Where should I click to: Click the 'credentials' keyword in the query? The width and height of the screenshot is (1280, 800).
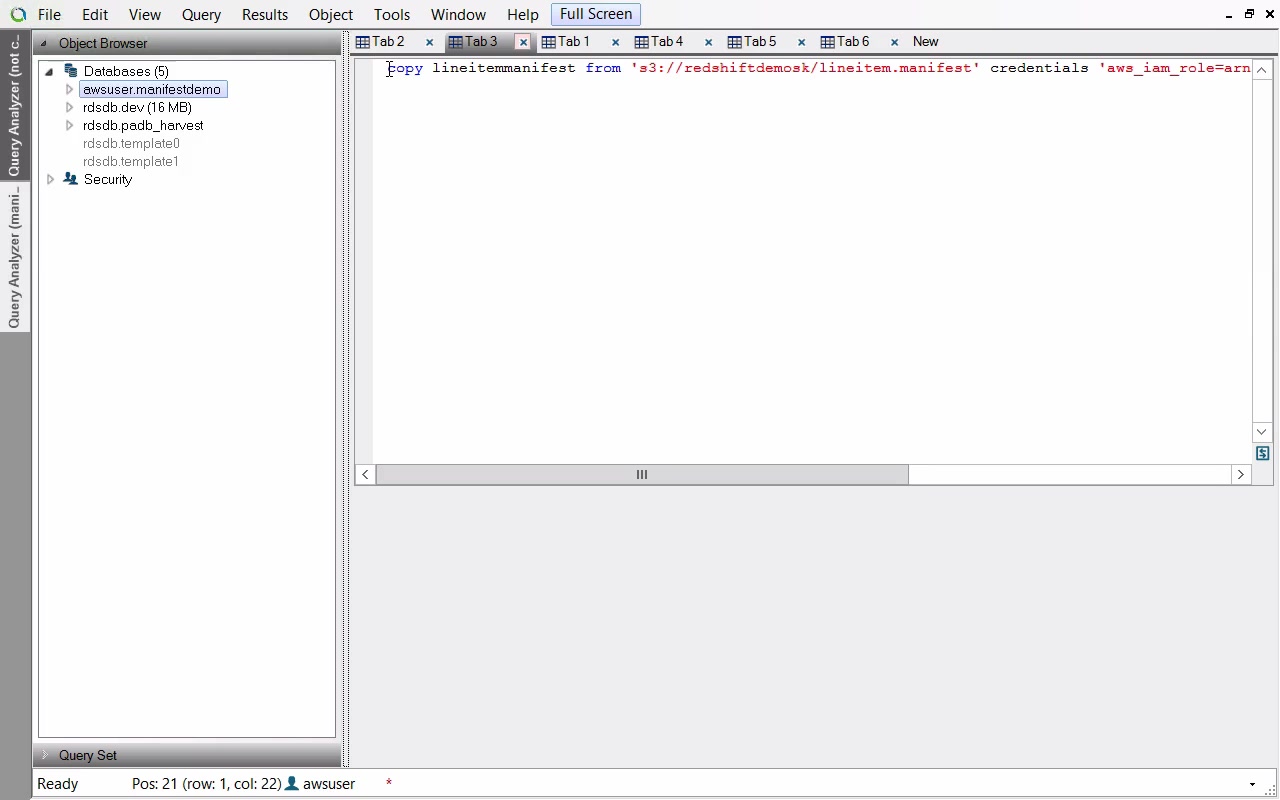point(1039,68)
